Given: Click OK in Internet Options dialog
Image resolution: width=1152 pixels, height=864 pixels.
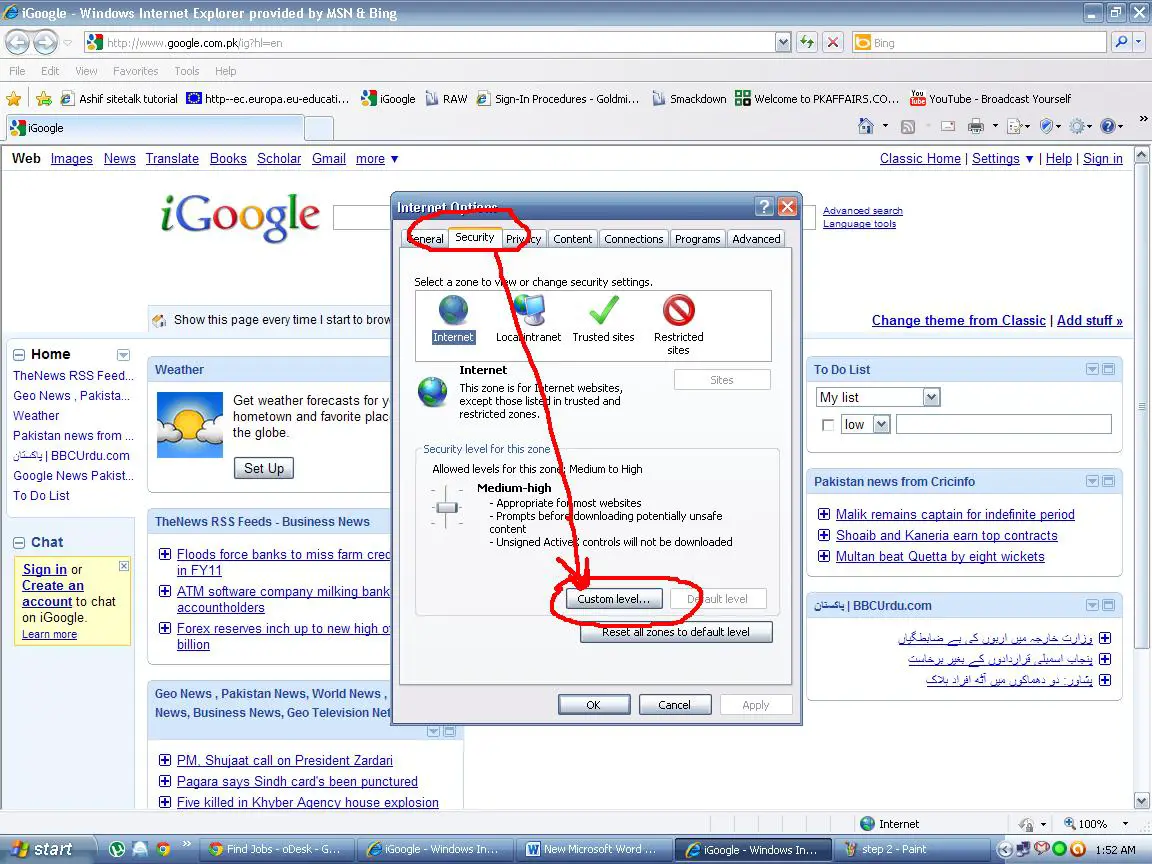Looking at the screenshot, I should point(594,705).
